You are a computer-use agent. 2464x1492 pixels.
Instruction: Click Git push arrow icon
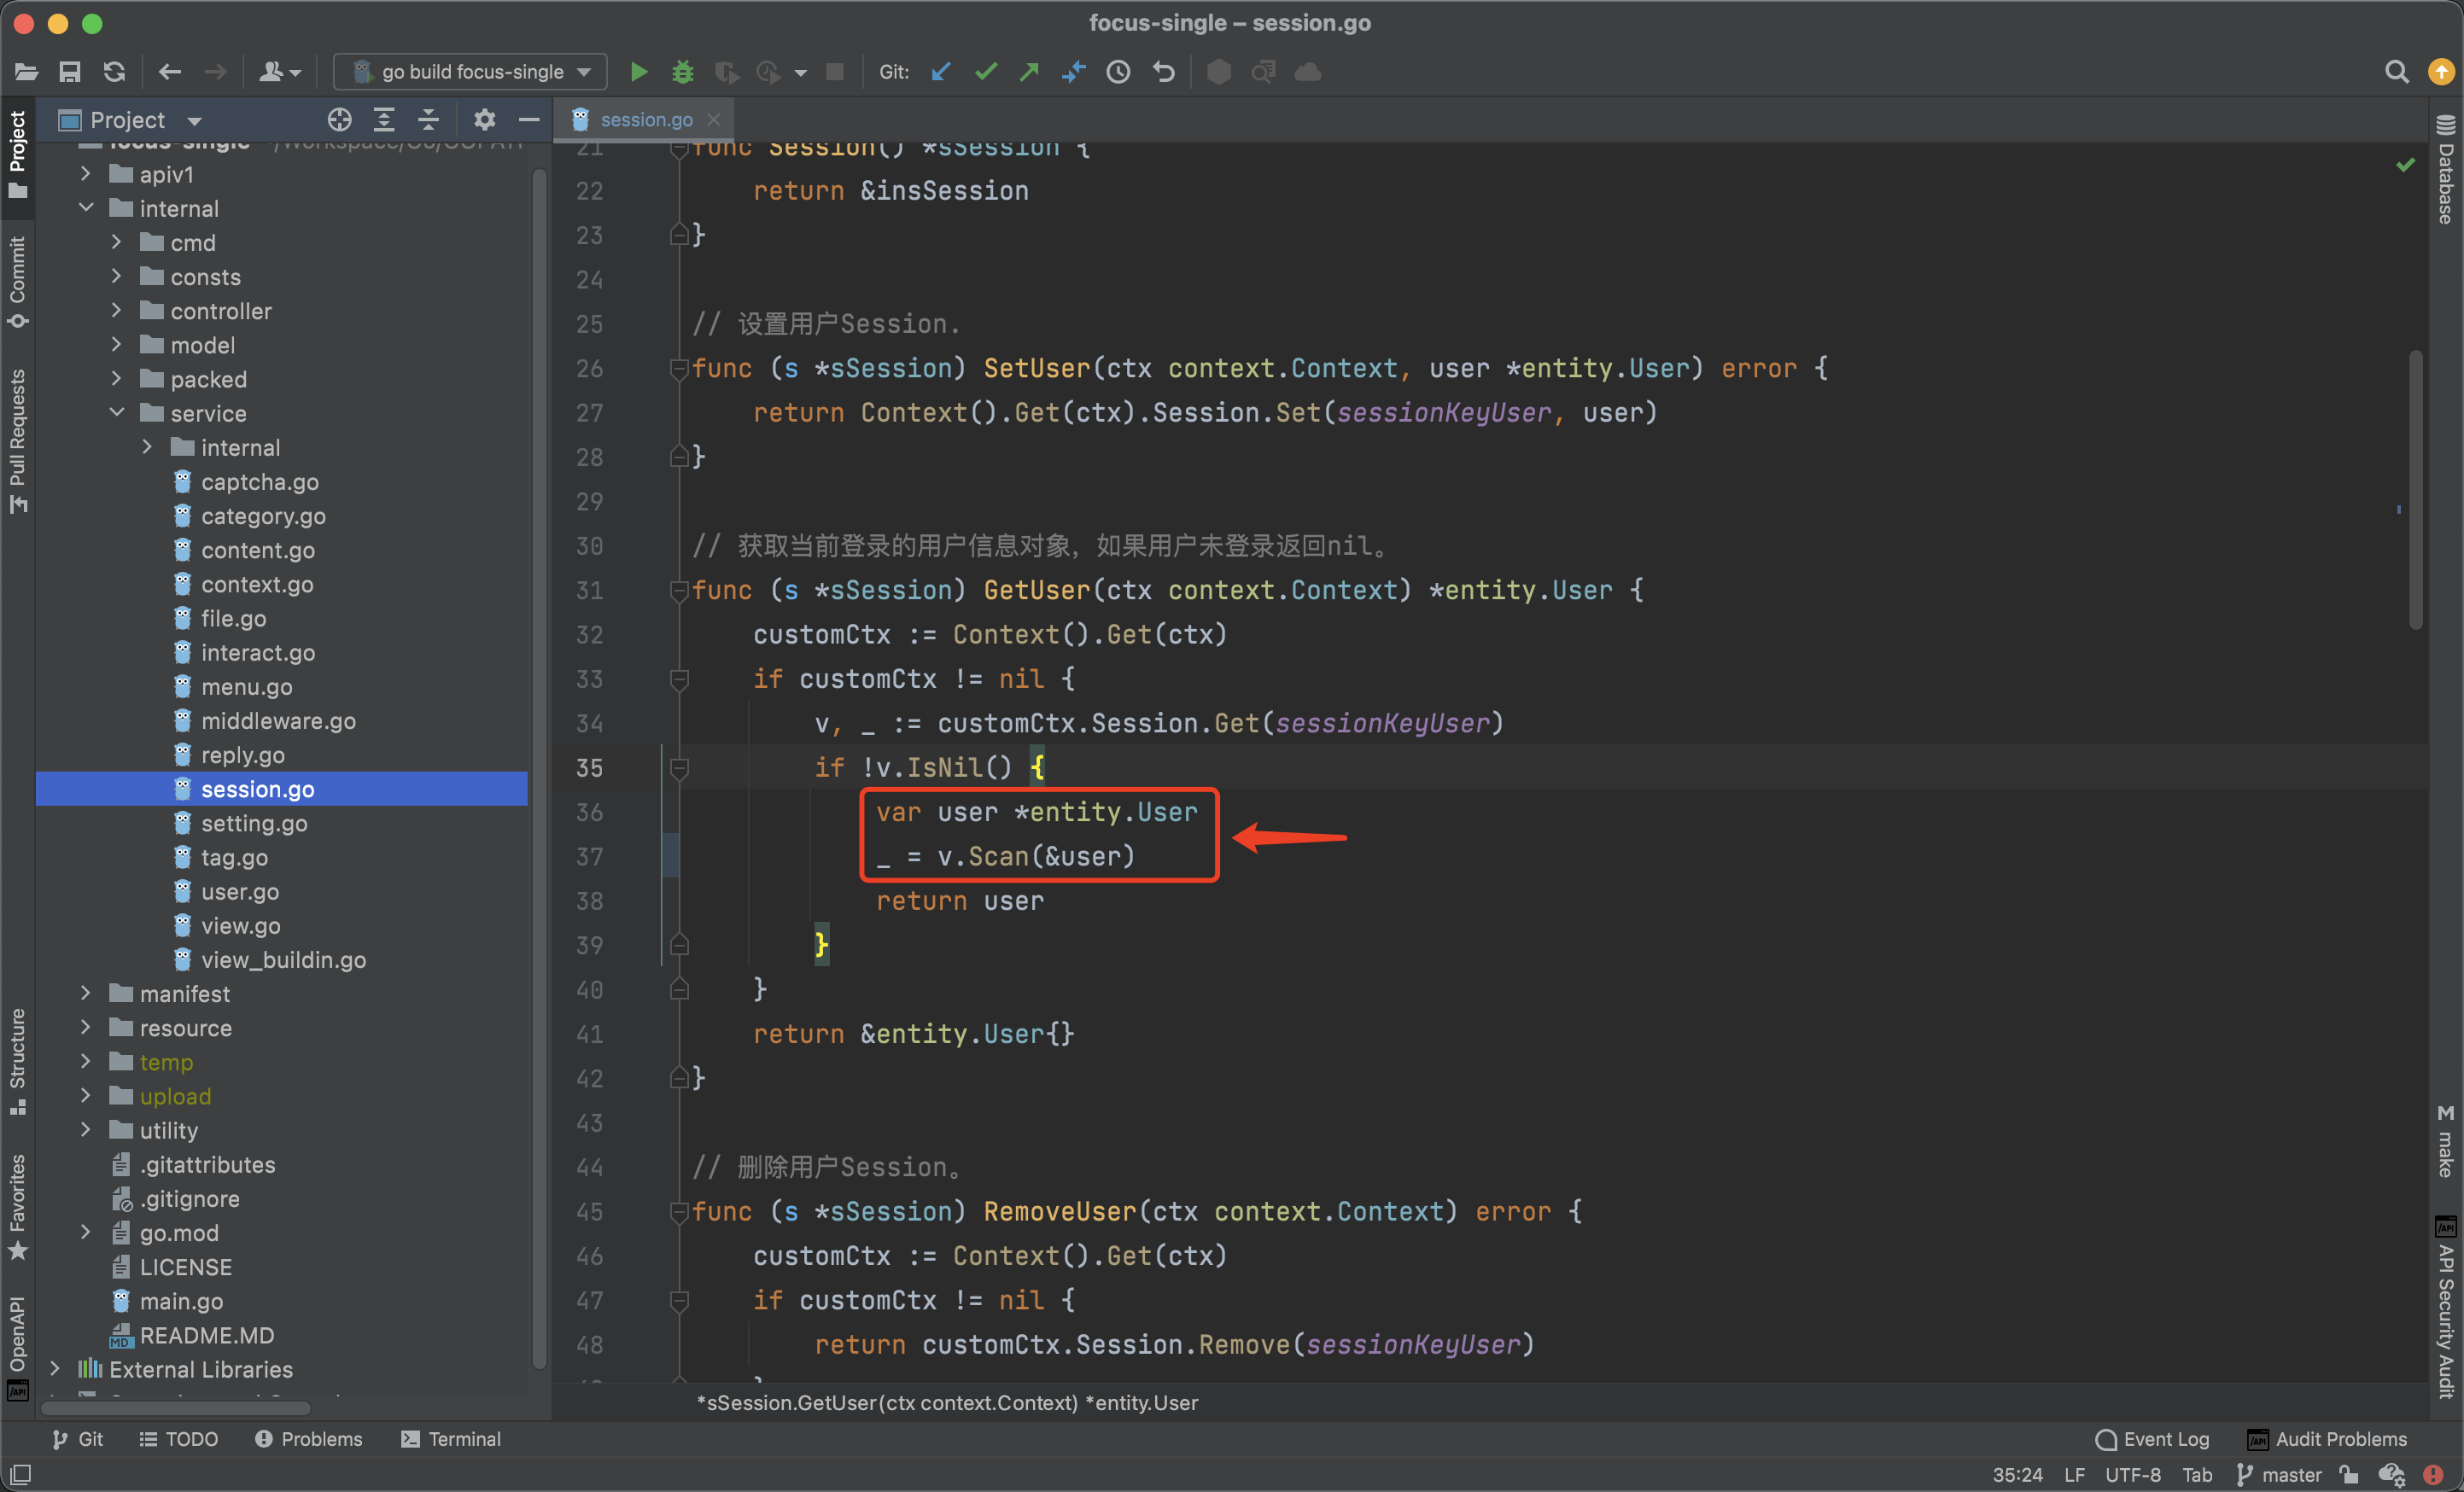pos(1029,72)
